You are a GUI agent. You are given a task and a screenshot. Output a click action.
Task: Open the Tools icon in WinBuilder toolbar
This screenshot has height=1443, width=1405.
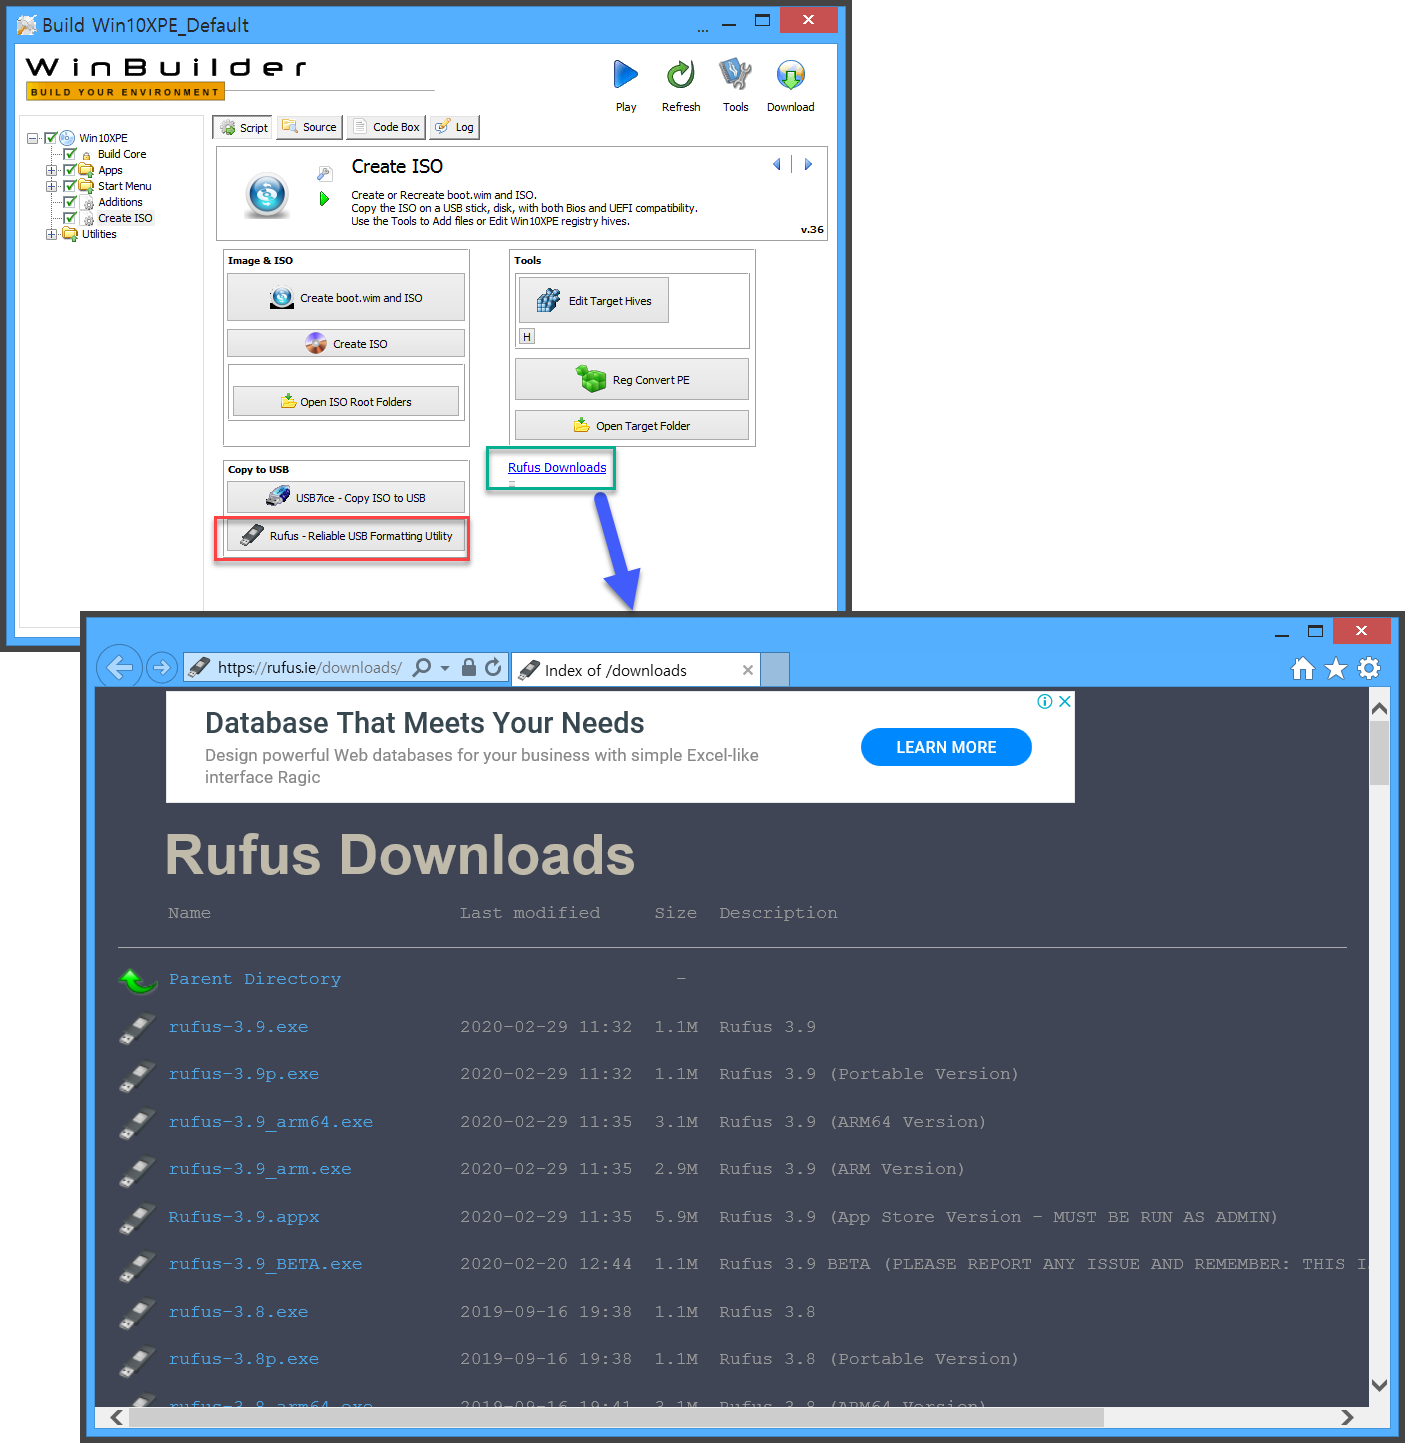pyautogui.click(x=735, y=75)
